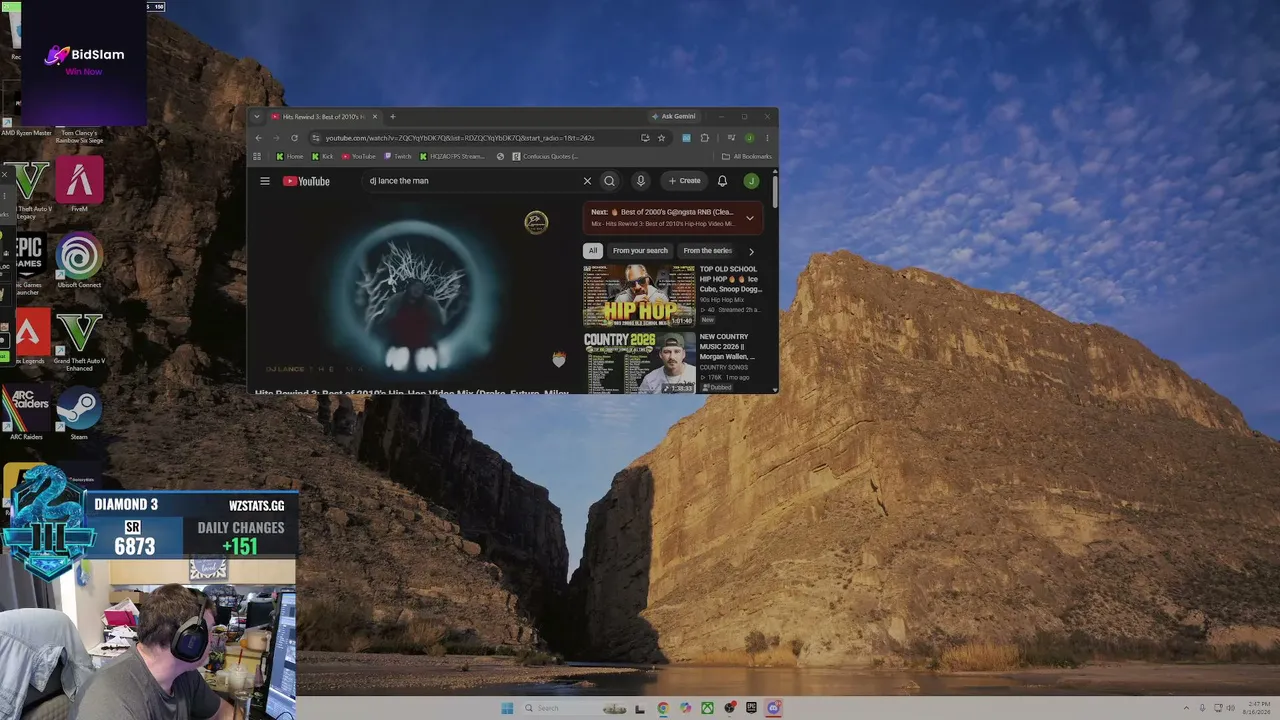Reload the page in Chrome

(294, 138)
